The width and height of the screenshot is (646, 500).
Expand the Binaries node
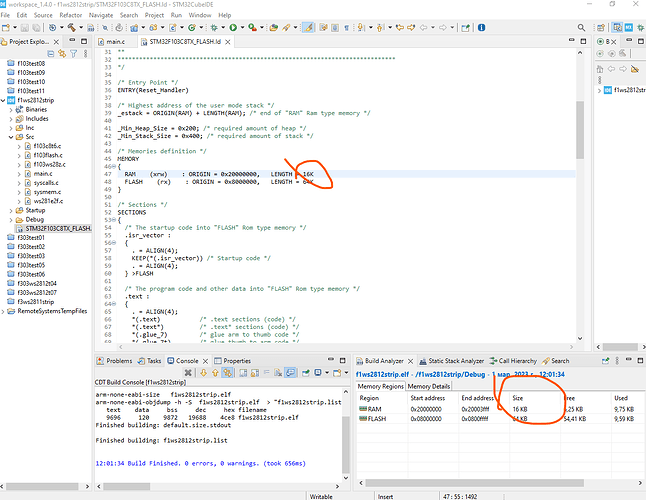point(11,110)
